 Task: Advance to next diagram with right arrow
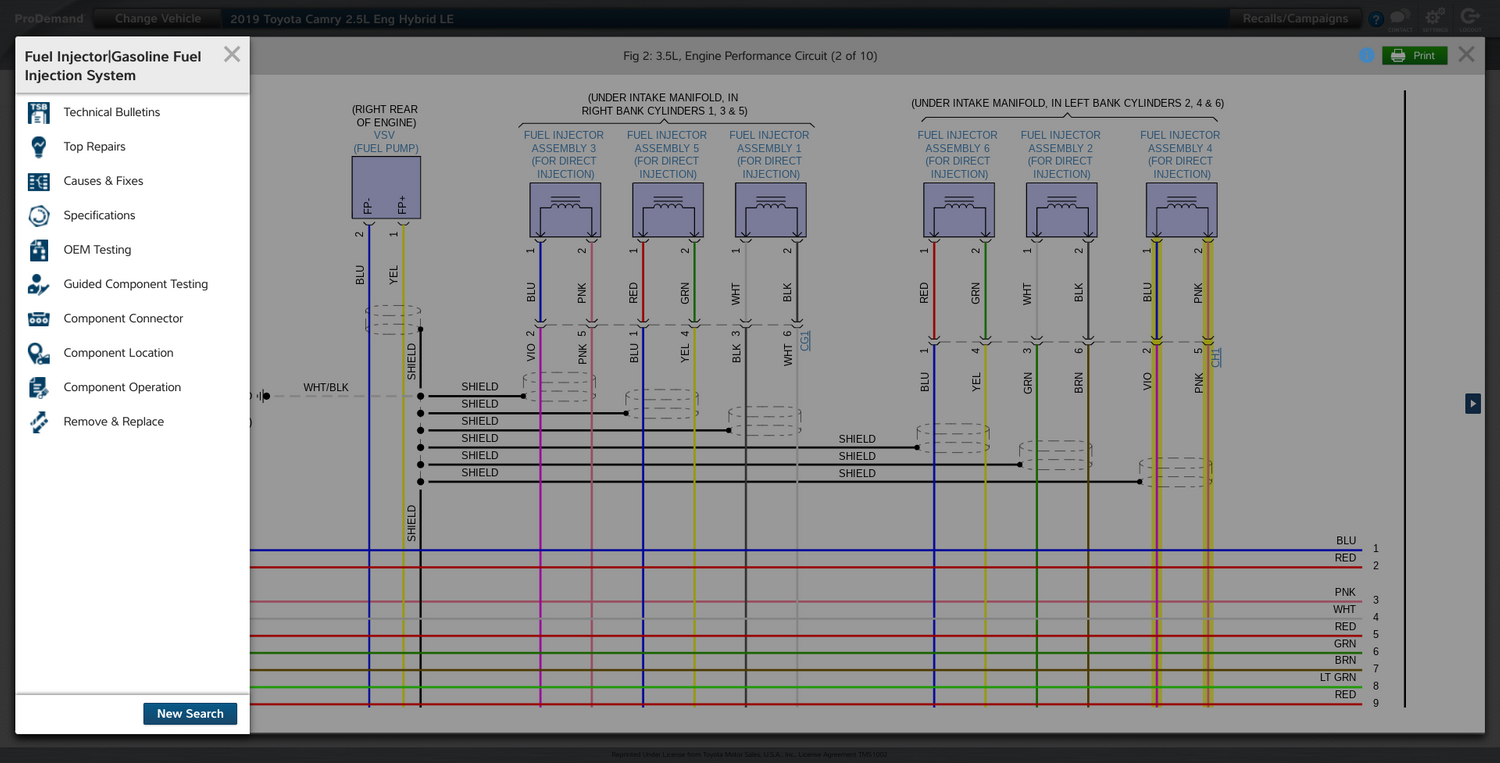(x=1472, y=403)
